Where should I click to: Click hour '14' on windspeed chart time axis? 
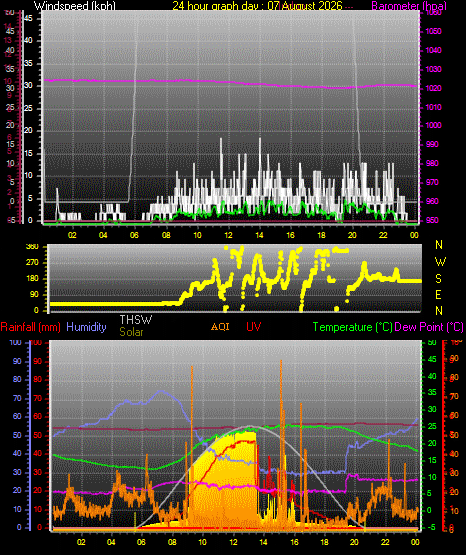pyautogui.click(x=259, y=235)
